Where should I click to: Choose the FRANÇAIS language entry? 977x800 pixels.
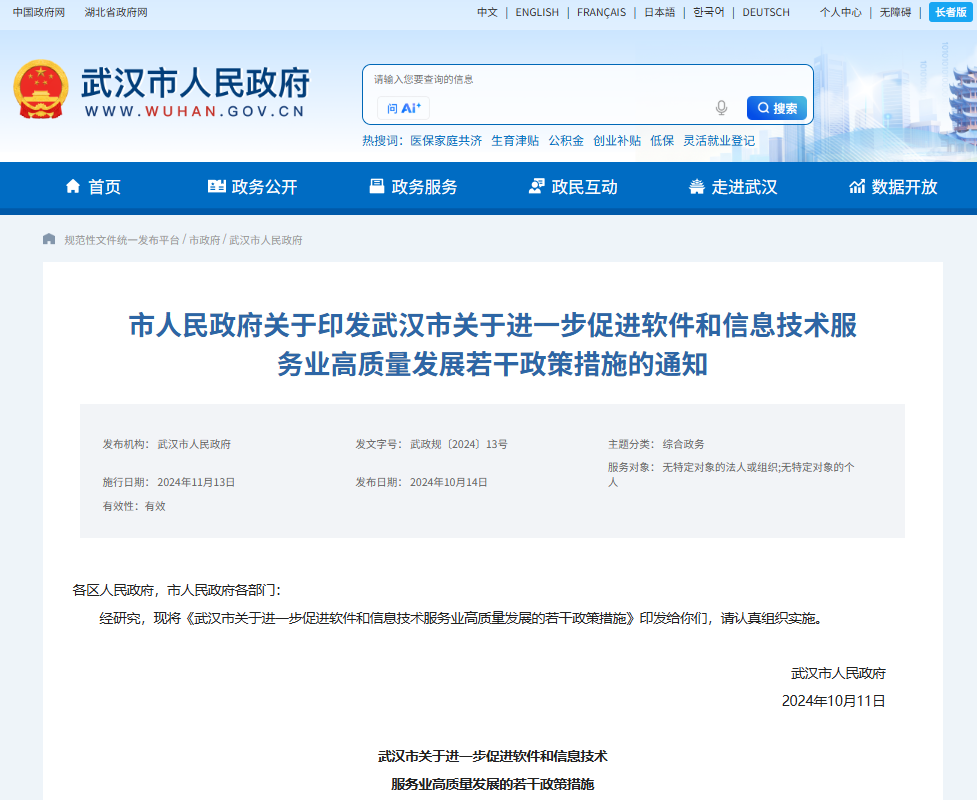click(601, 12)
